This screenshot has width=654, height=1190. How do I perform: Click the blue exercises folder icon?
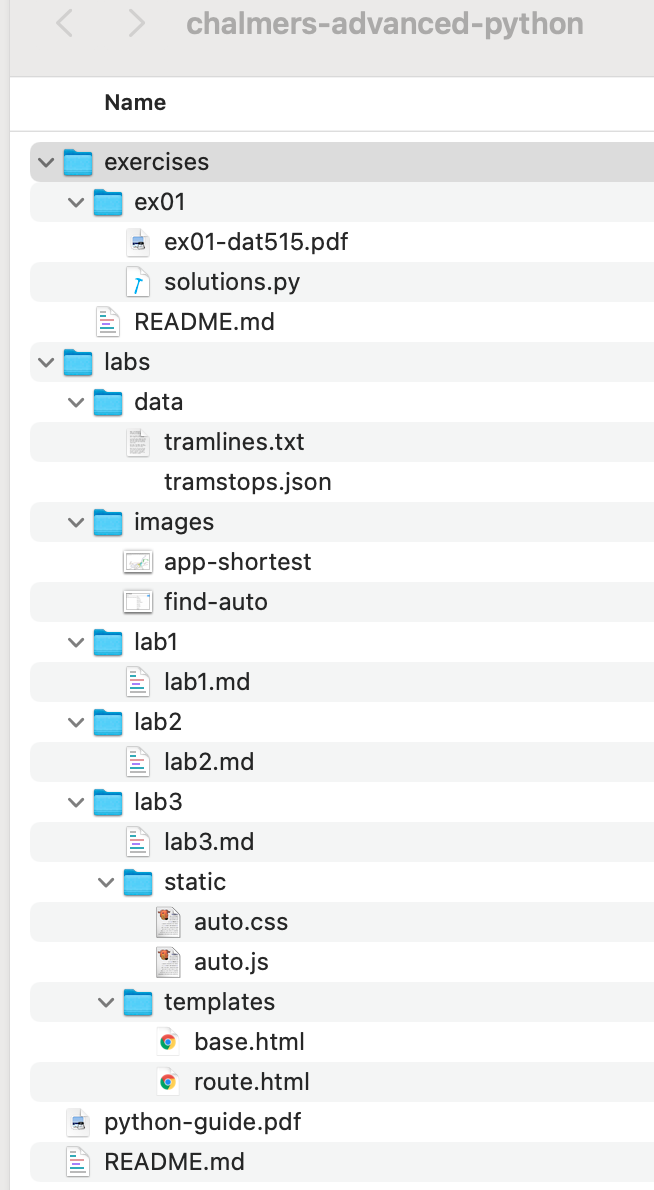[x=78, y=162]
